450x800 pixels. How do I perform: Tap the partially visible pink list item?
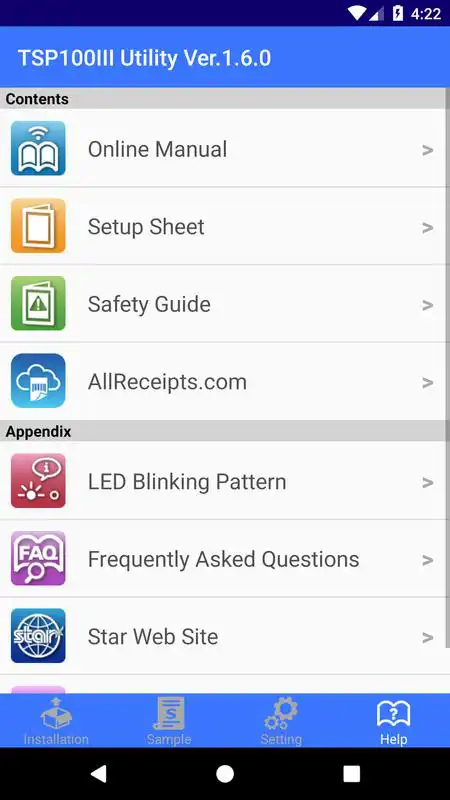[x=223, y=685]
